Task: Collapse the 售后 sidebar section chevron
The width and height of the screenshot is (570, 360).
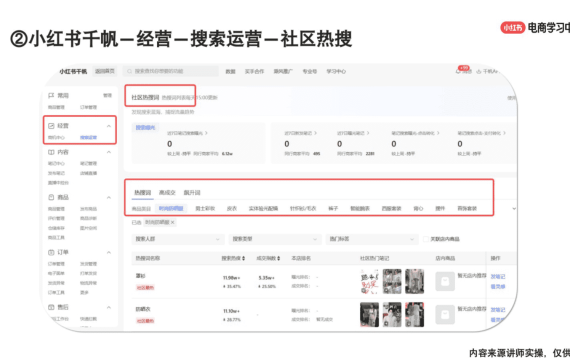Action: 109,308
